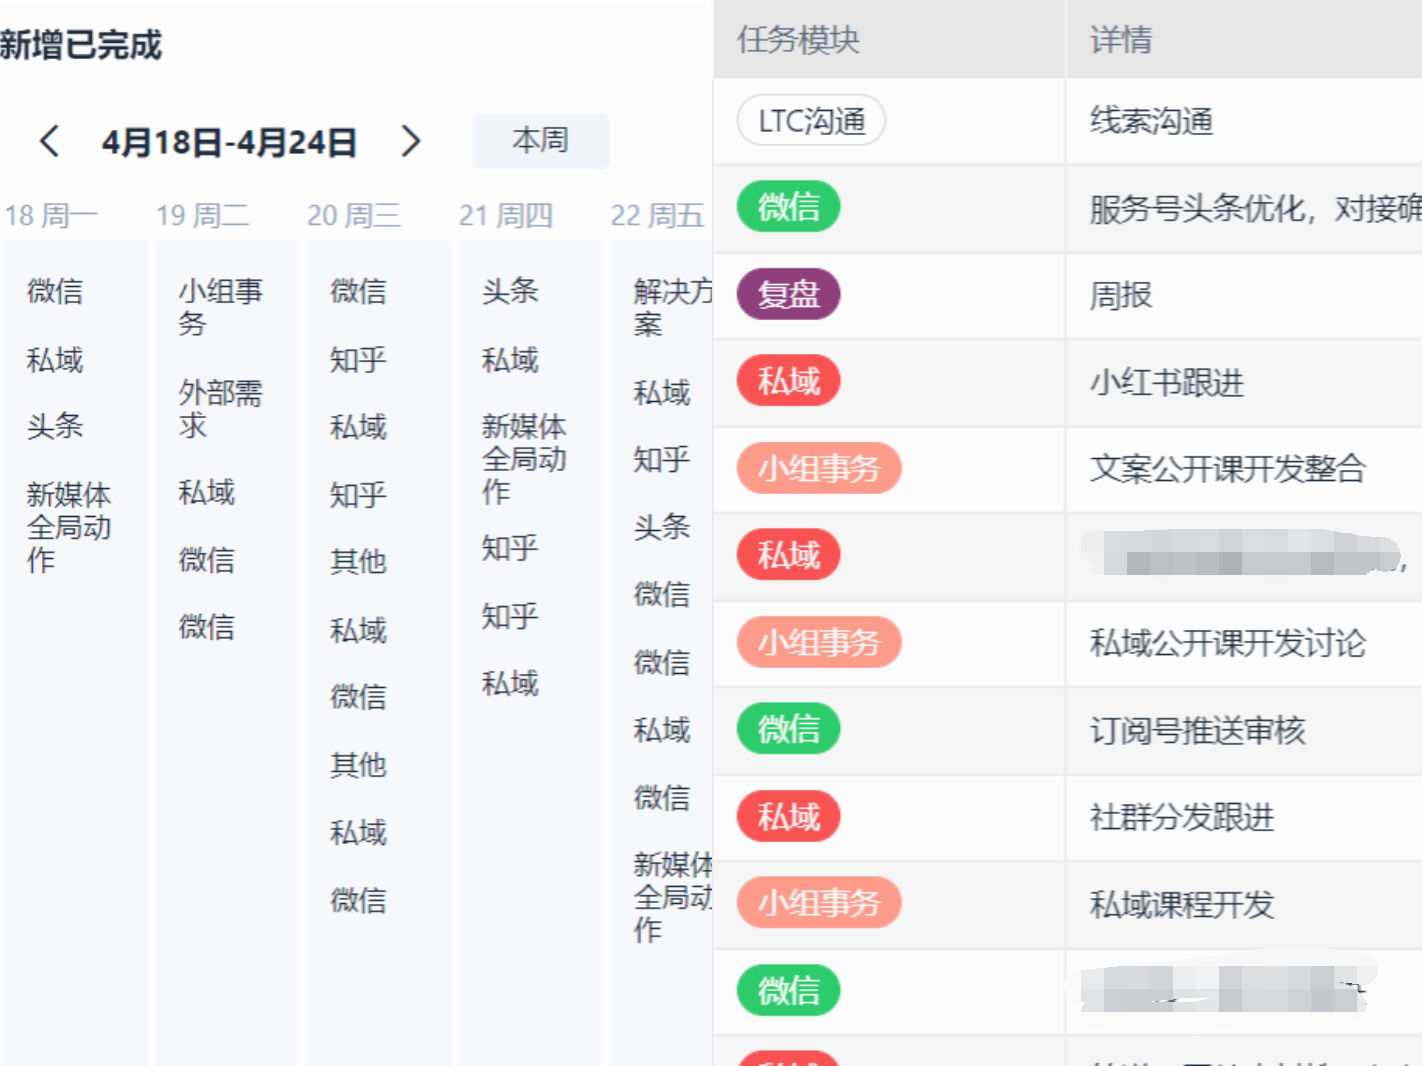Viewport: 1422px width, 1066px height.
Task: Open Wednesday's first 其他 task
Action: [x=358, y=561]
